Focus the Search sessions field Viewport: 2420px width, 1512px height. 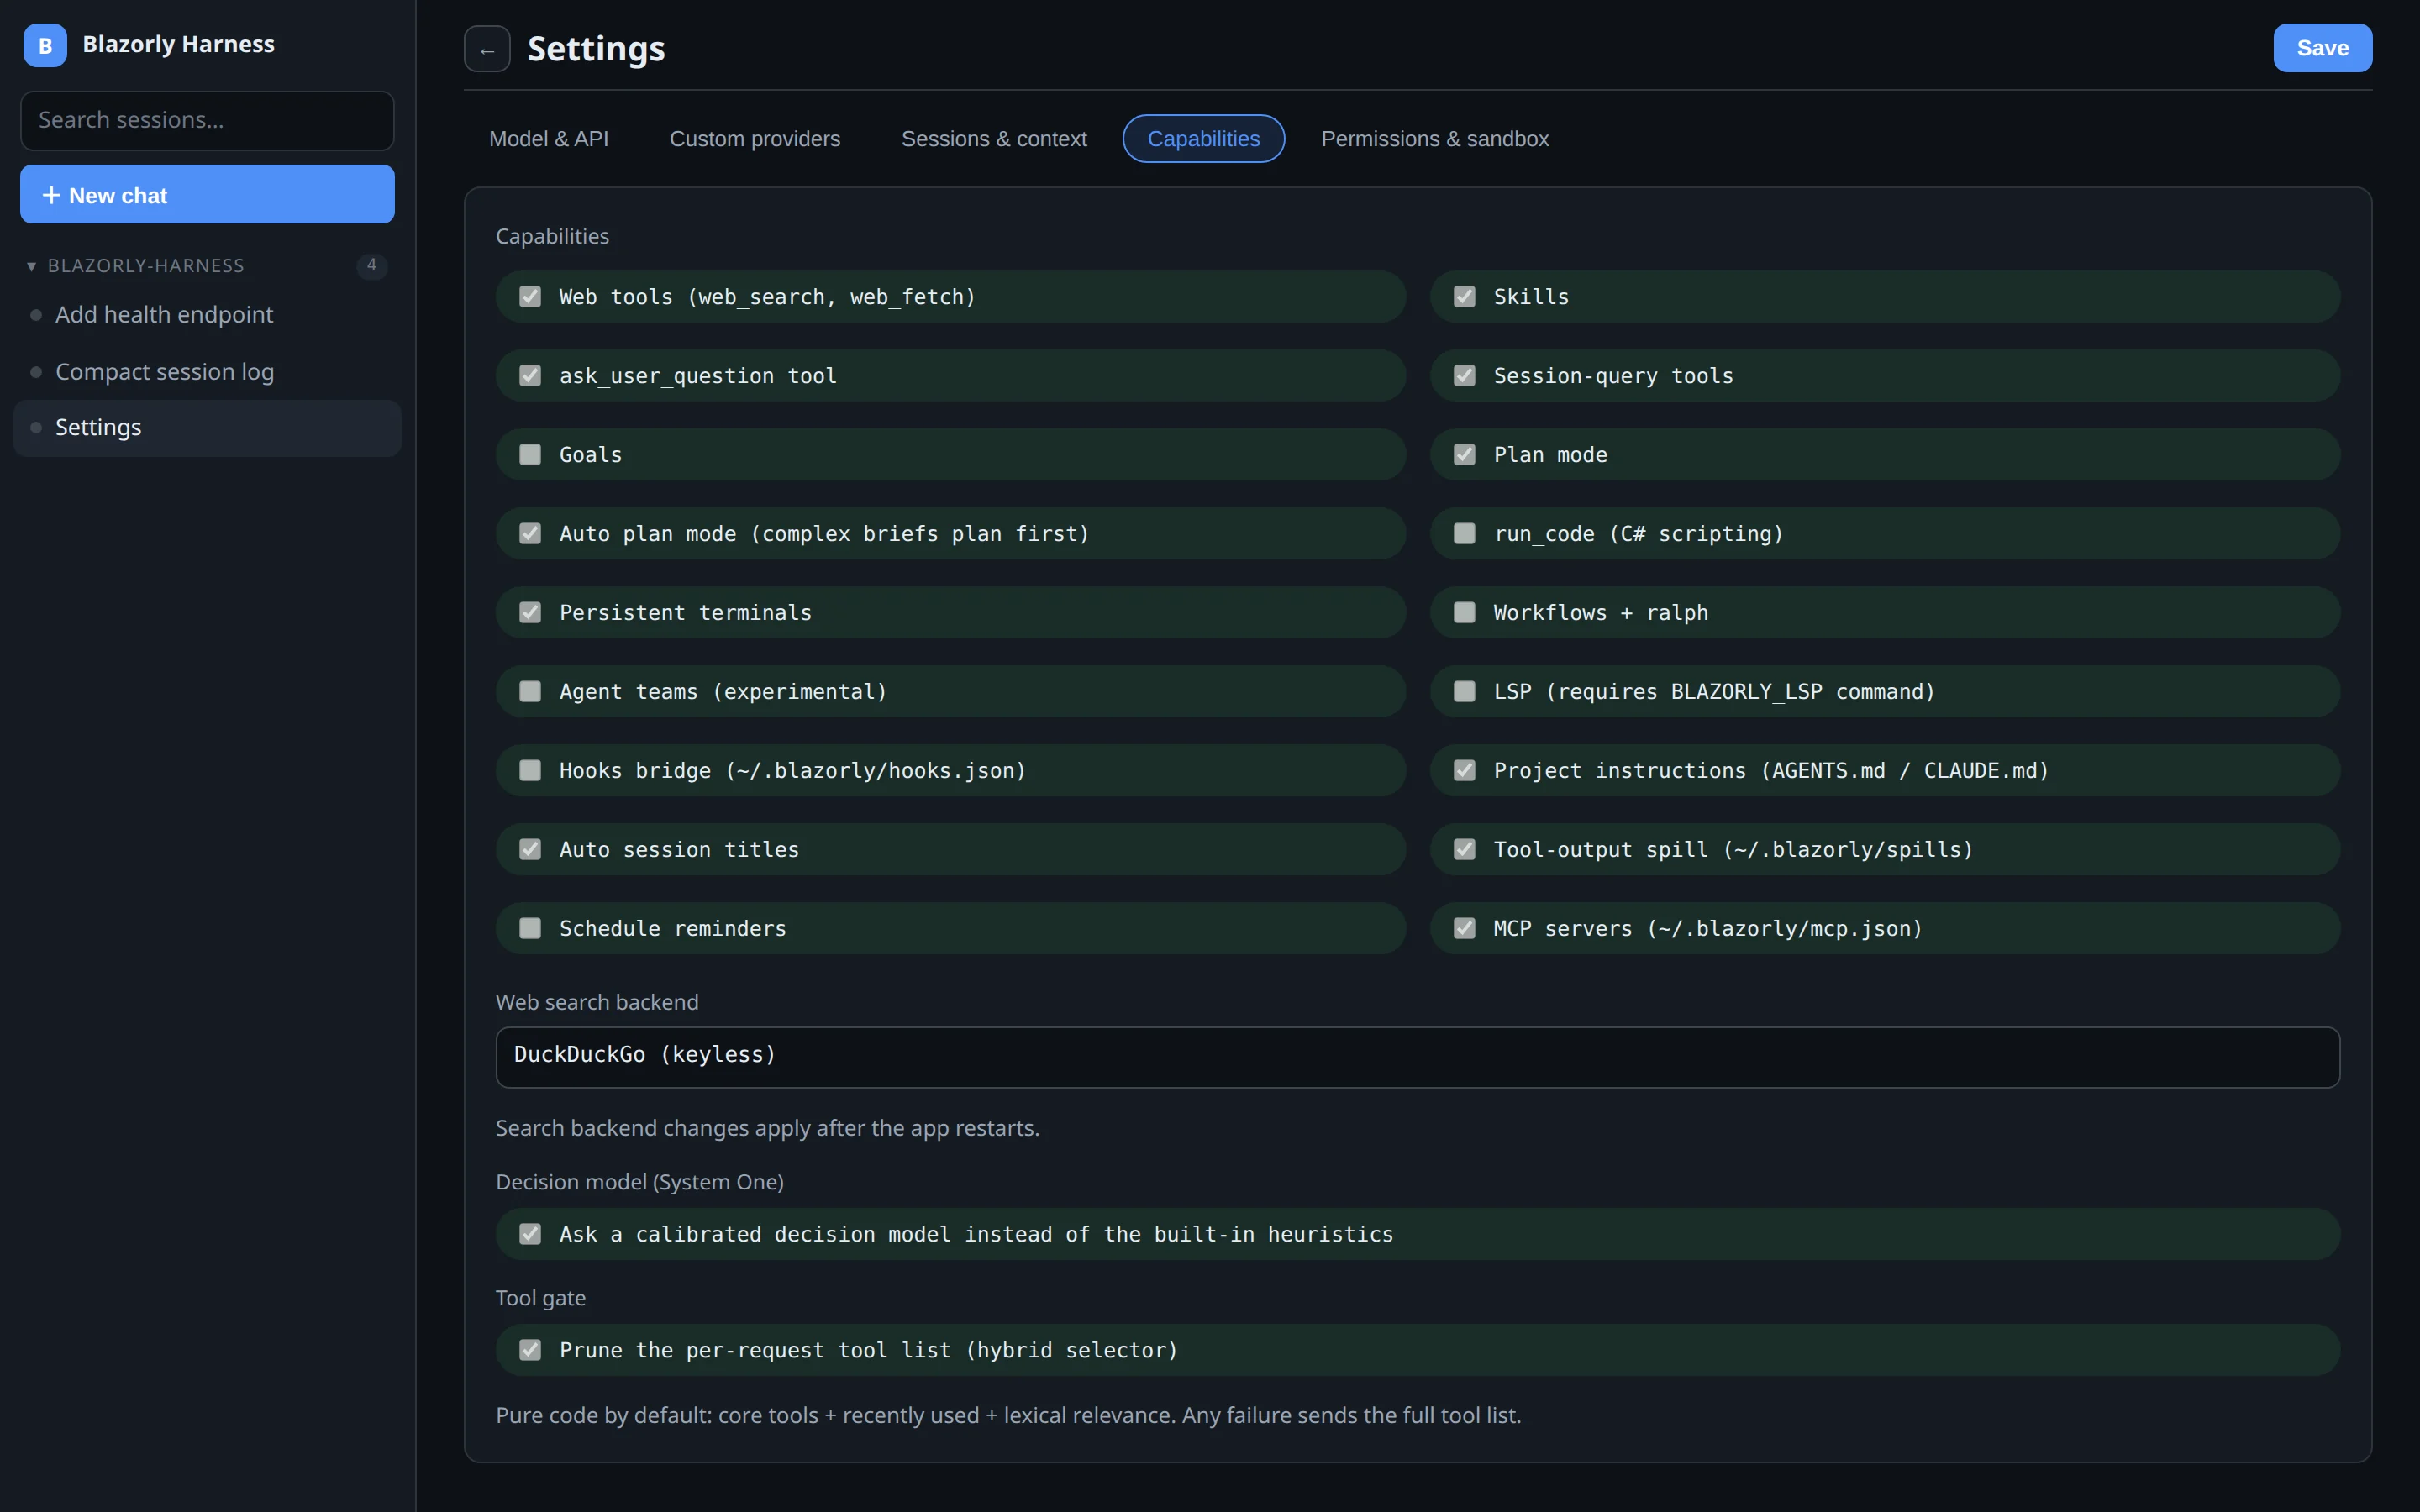point(207,121)
